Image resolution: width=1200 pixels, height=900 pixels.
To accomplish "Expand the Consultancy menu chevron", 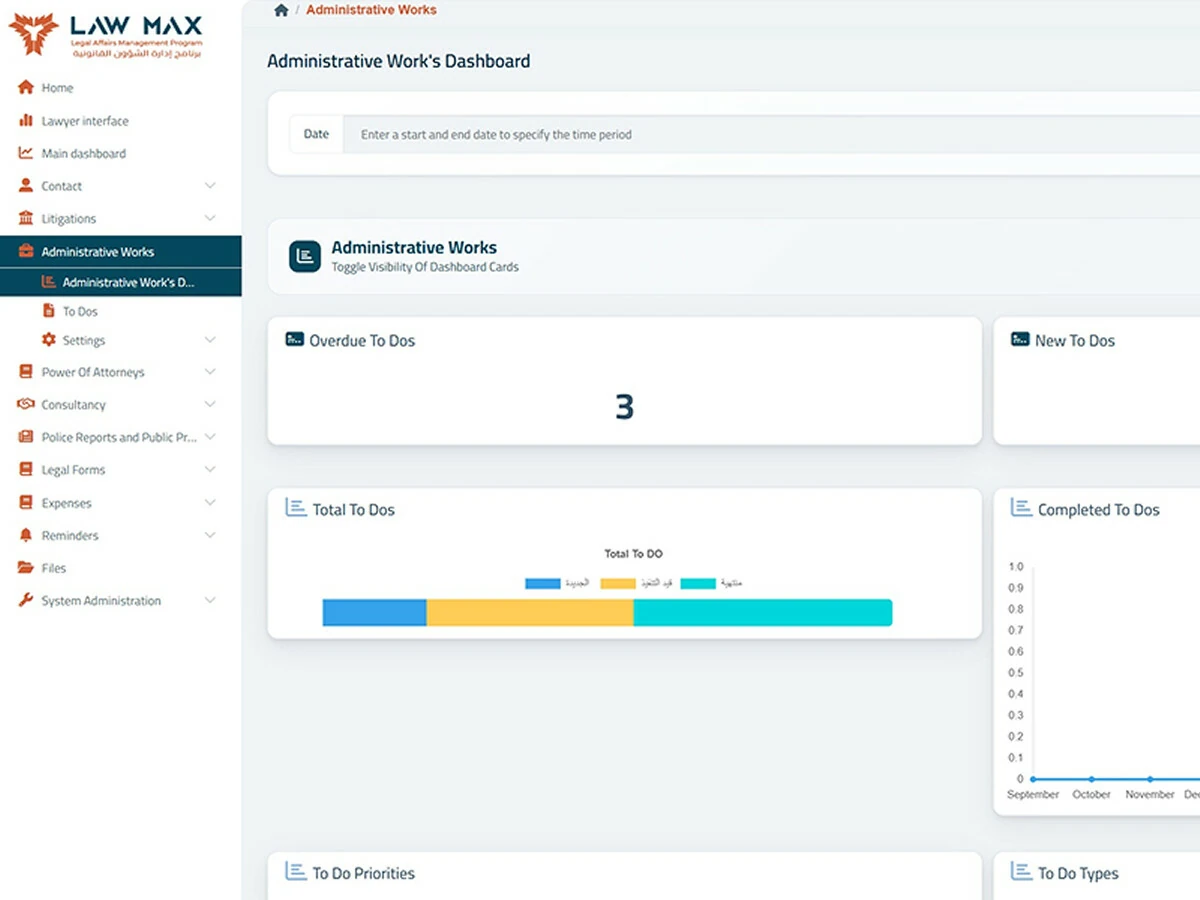I will pyautogui.click(x=210, y=404).
